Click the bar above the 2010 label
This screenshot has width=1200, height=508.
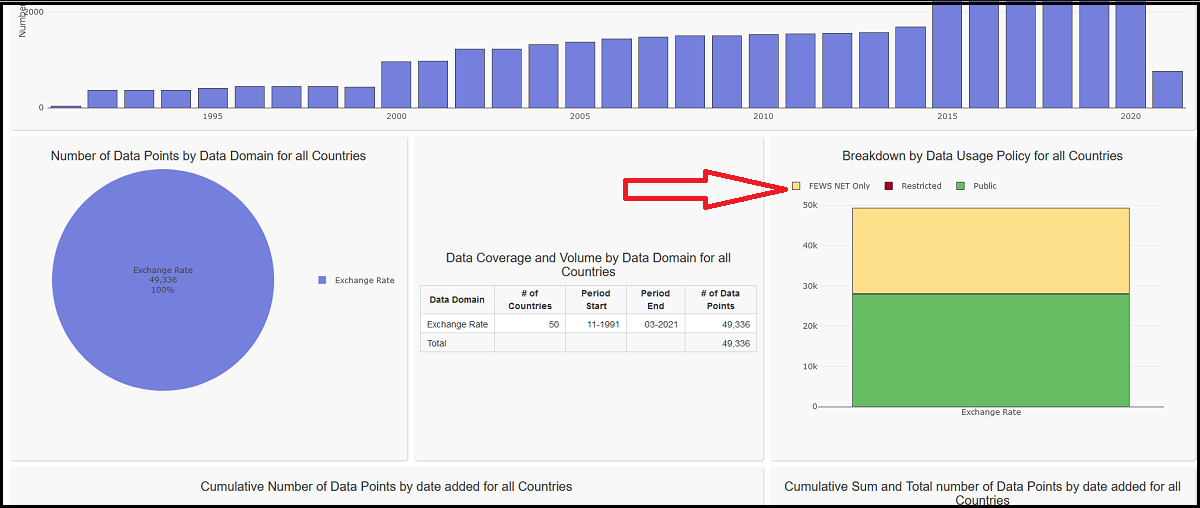tap(763, 71)
